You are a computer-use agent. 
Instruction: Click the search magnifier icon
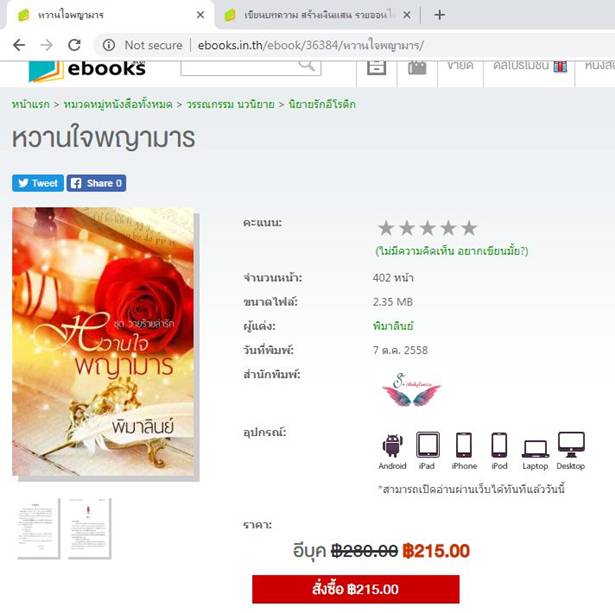307,65
